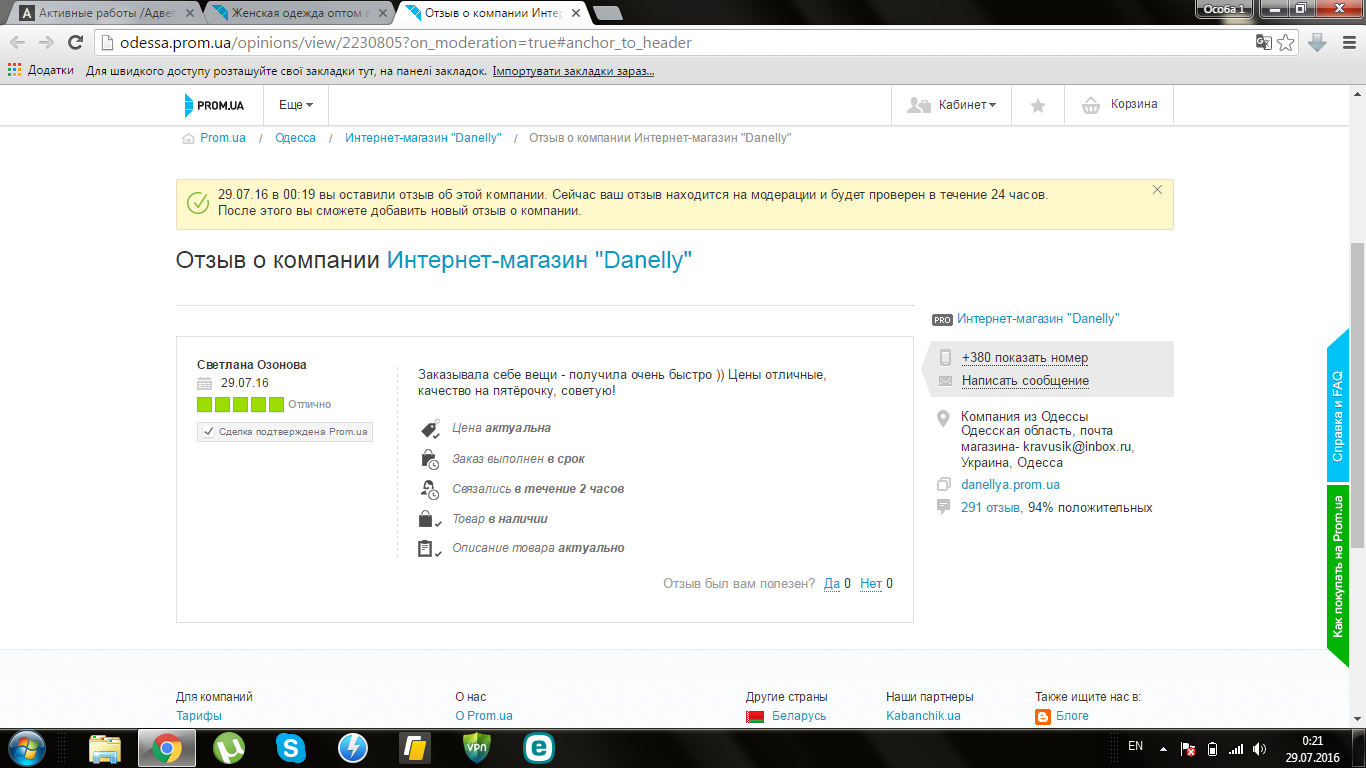The width and height of the screenshot is (1366, 768).
Task: Click the browser forward arrow
Action: click(x=46, y=43)
